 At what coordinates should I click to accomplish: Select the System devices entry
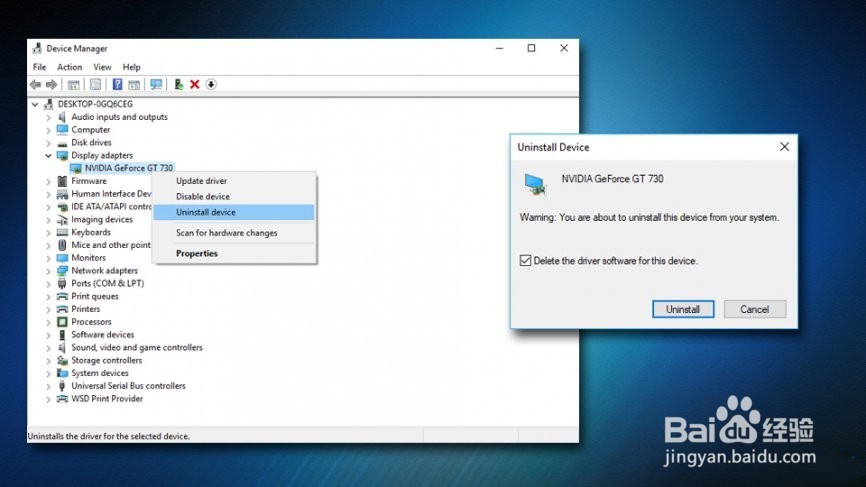pos(99,373)
